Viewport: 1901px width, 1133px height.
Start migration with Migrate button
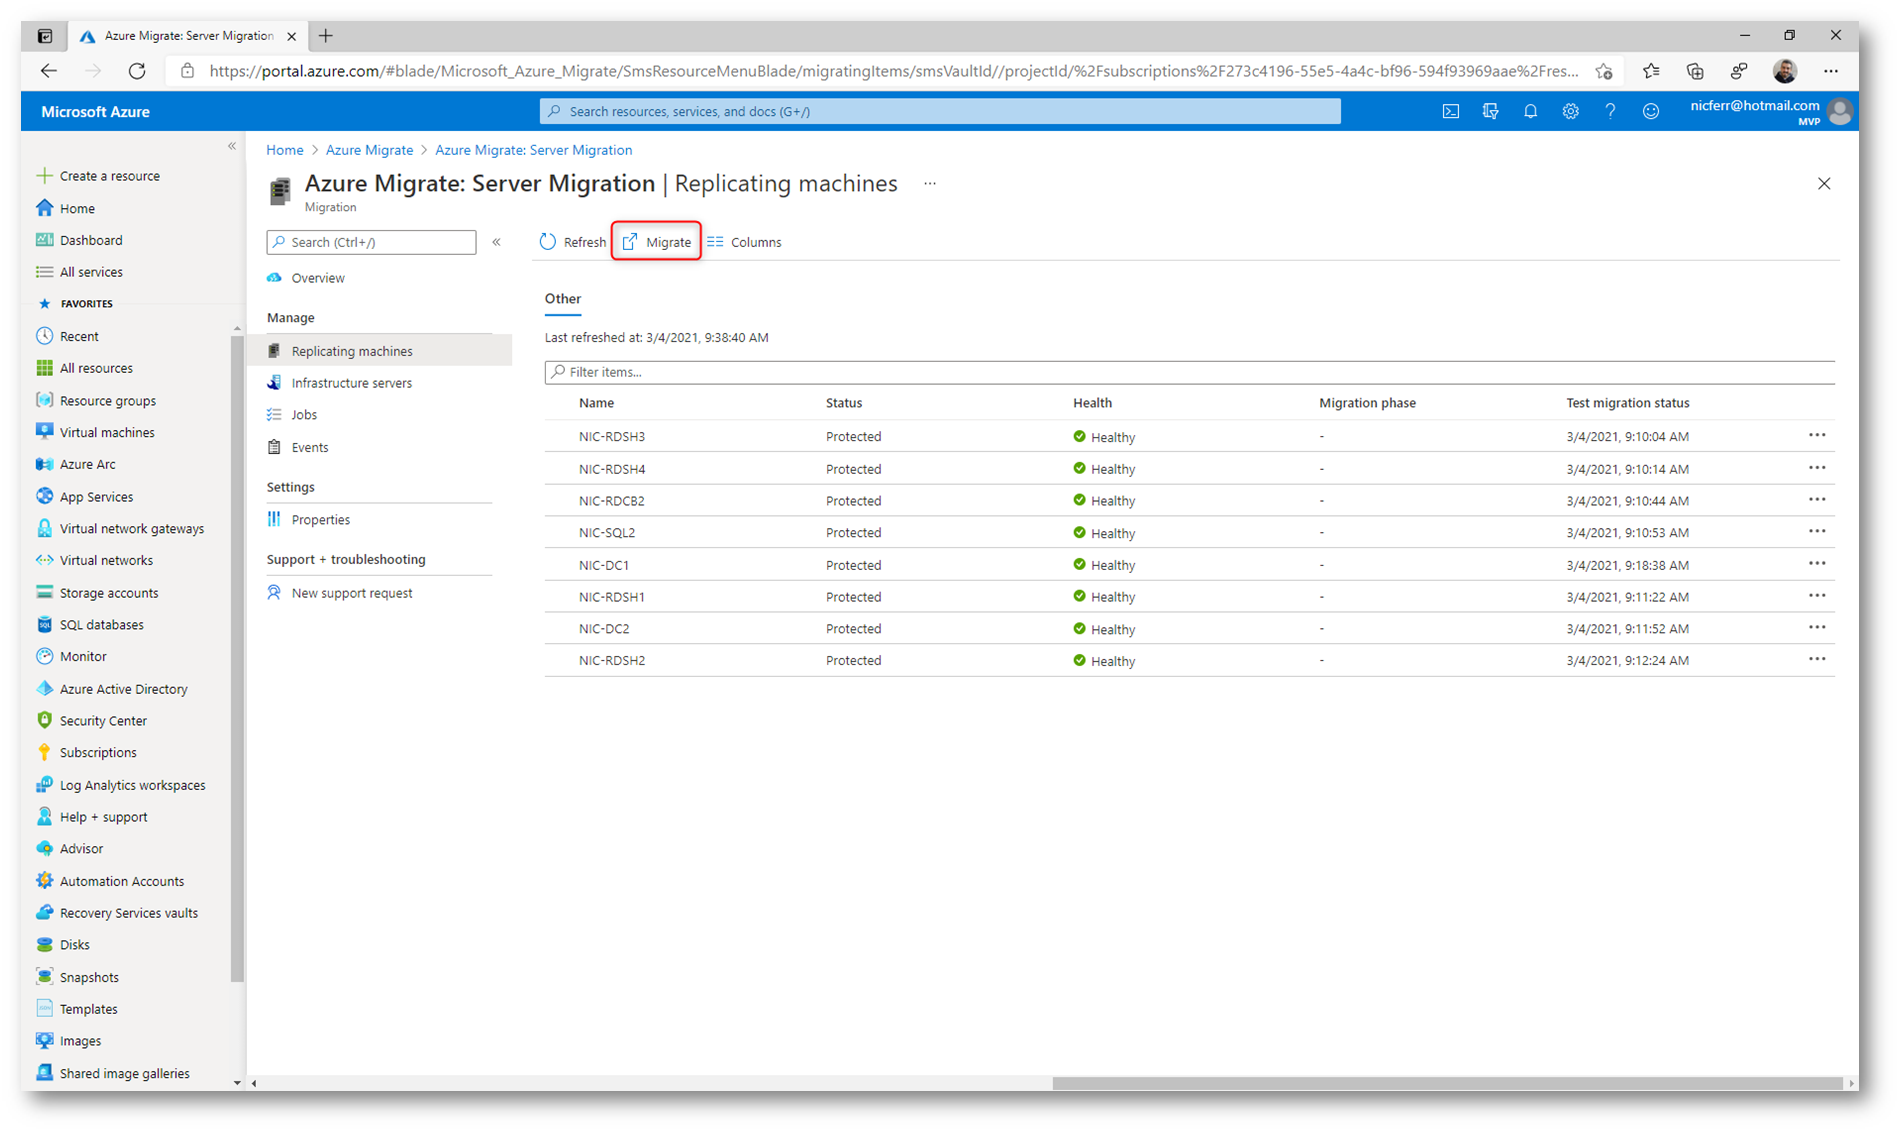point(657,242)
